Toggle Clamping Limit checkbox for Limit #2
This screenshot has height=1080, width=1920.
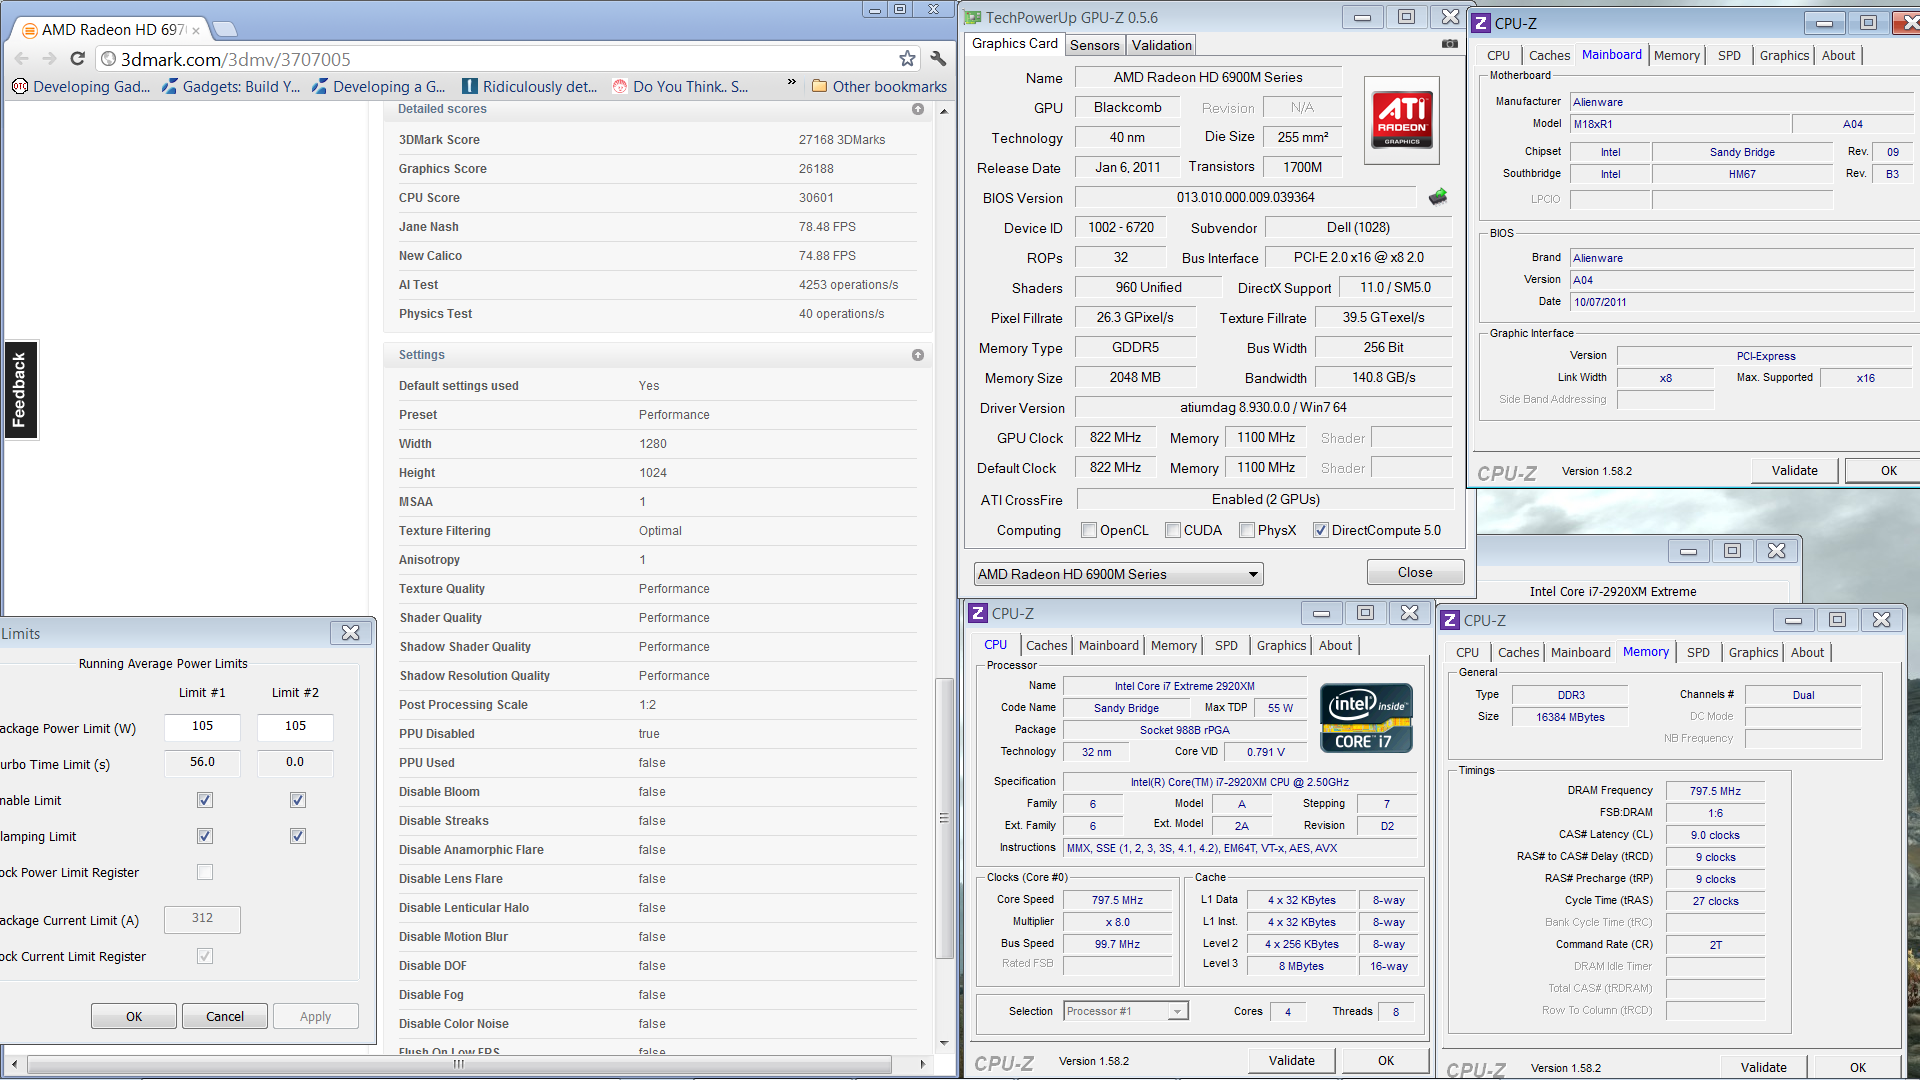[x=298, y=836]
